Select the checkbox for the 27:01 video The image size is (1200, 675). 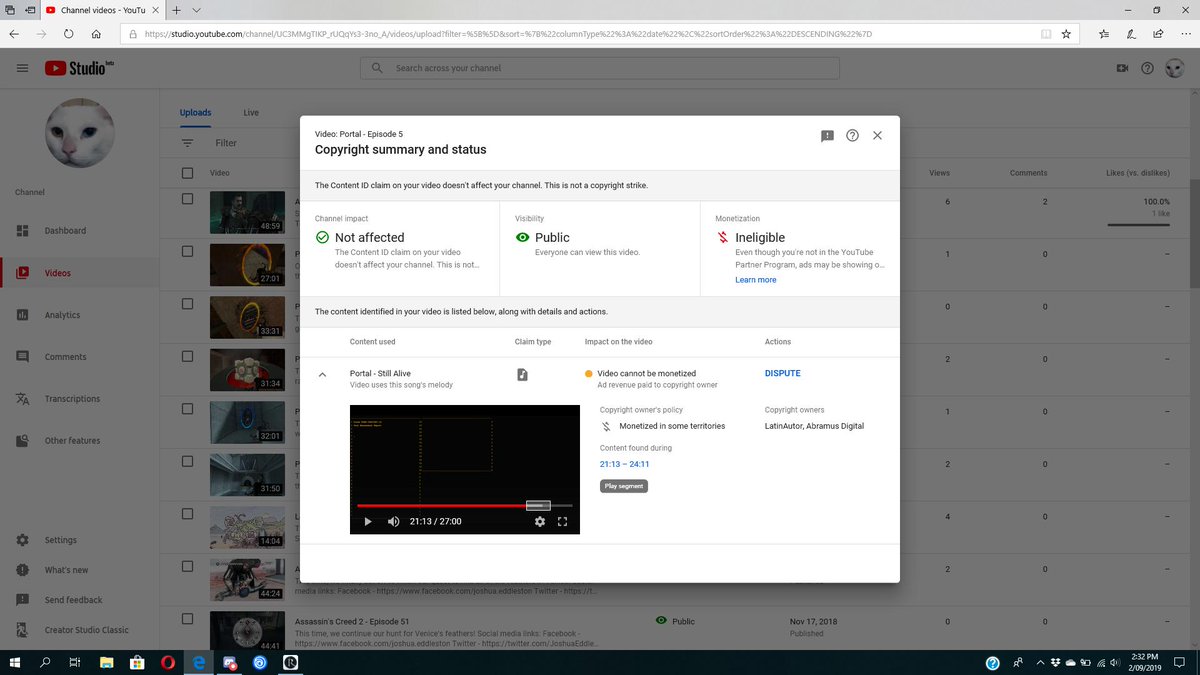(187, 252)
